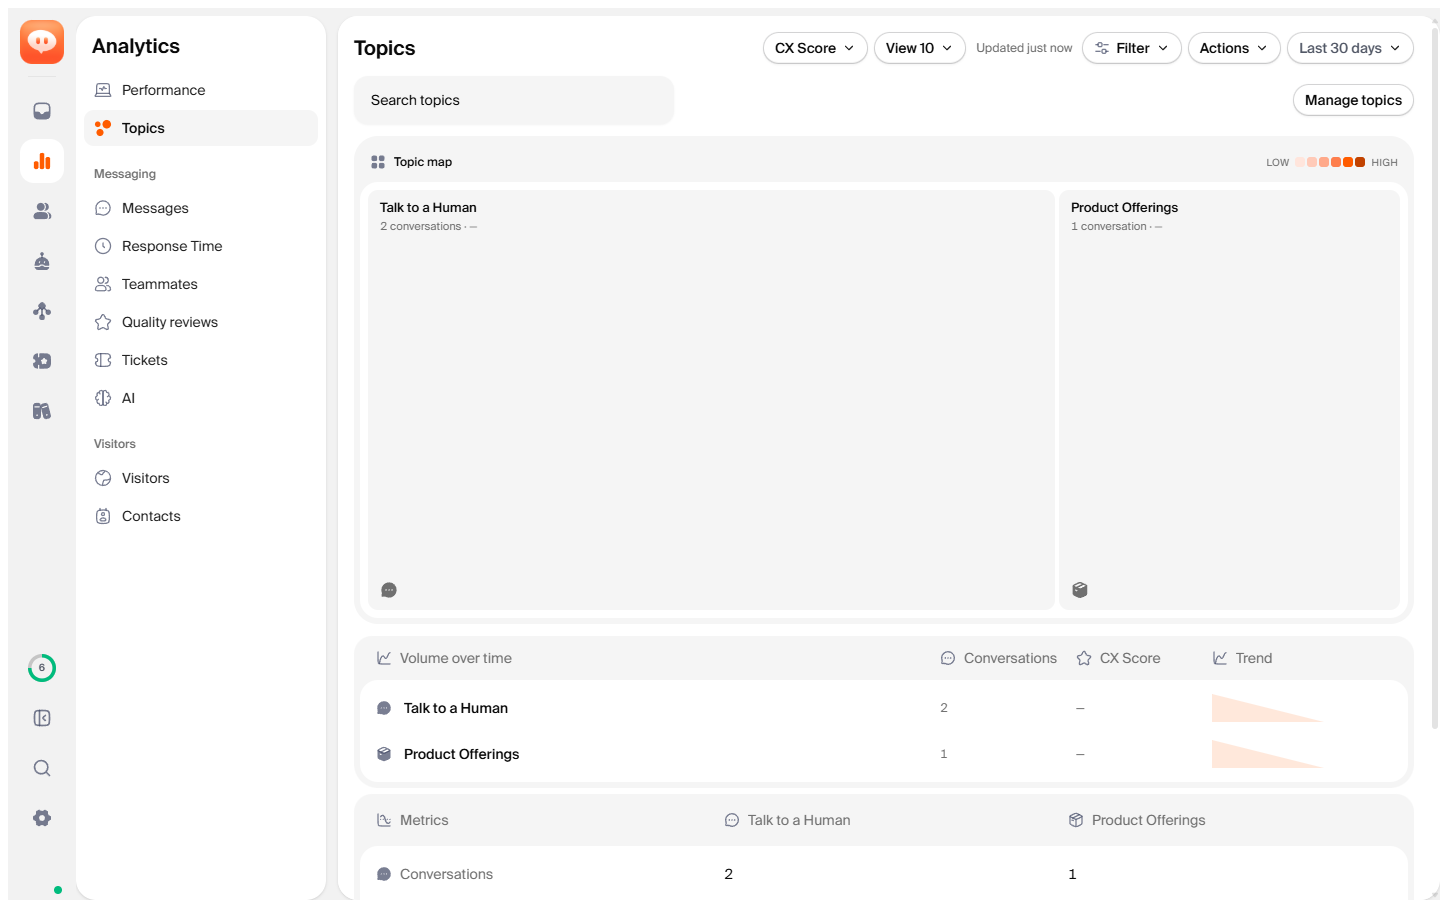Click the onboarding progress circle showing 6
The image size is (1440, 900).
pos(42,668)
